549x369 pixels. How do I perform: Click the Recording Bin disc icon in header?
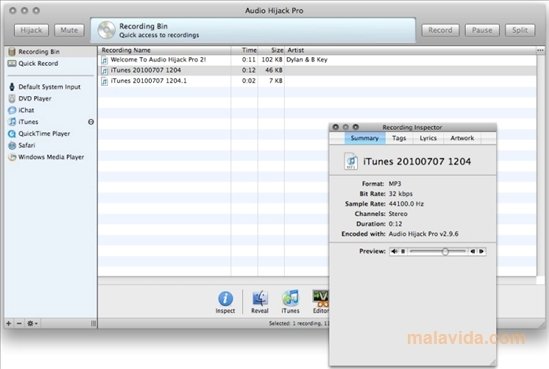106,30
